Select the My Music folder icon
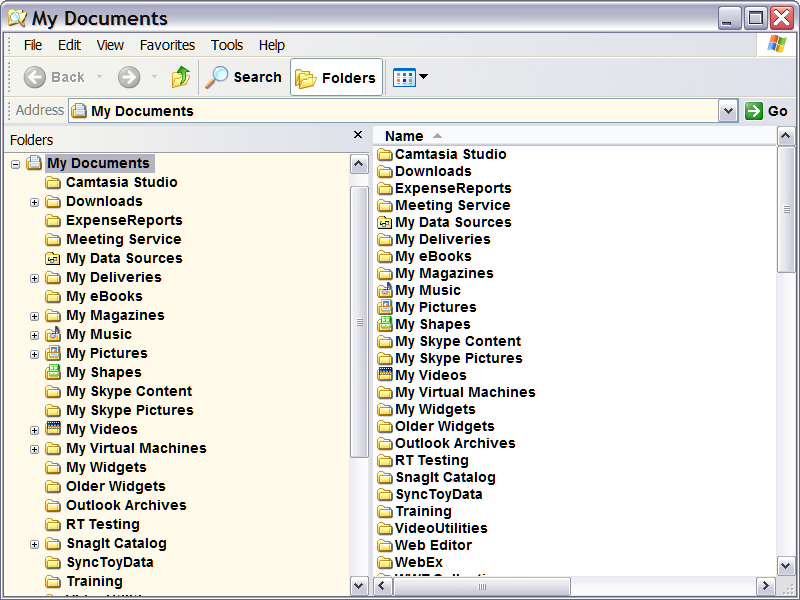The height and width of the screenshot is (600, 800). coord(386,290)
